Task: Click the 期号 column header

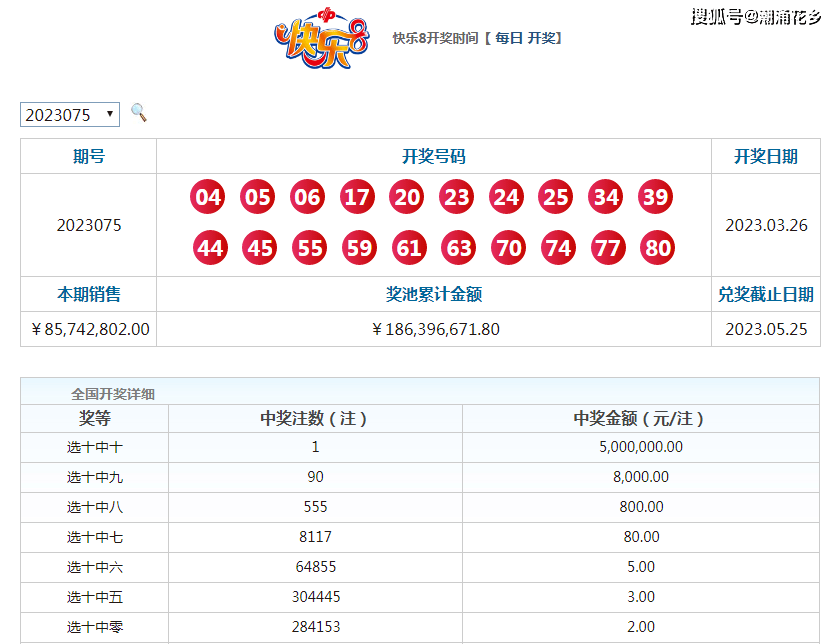Action: [89, 156]
